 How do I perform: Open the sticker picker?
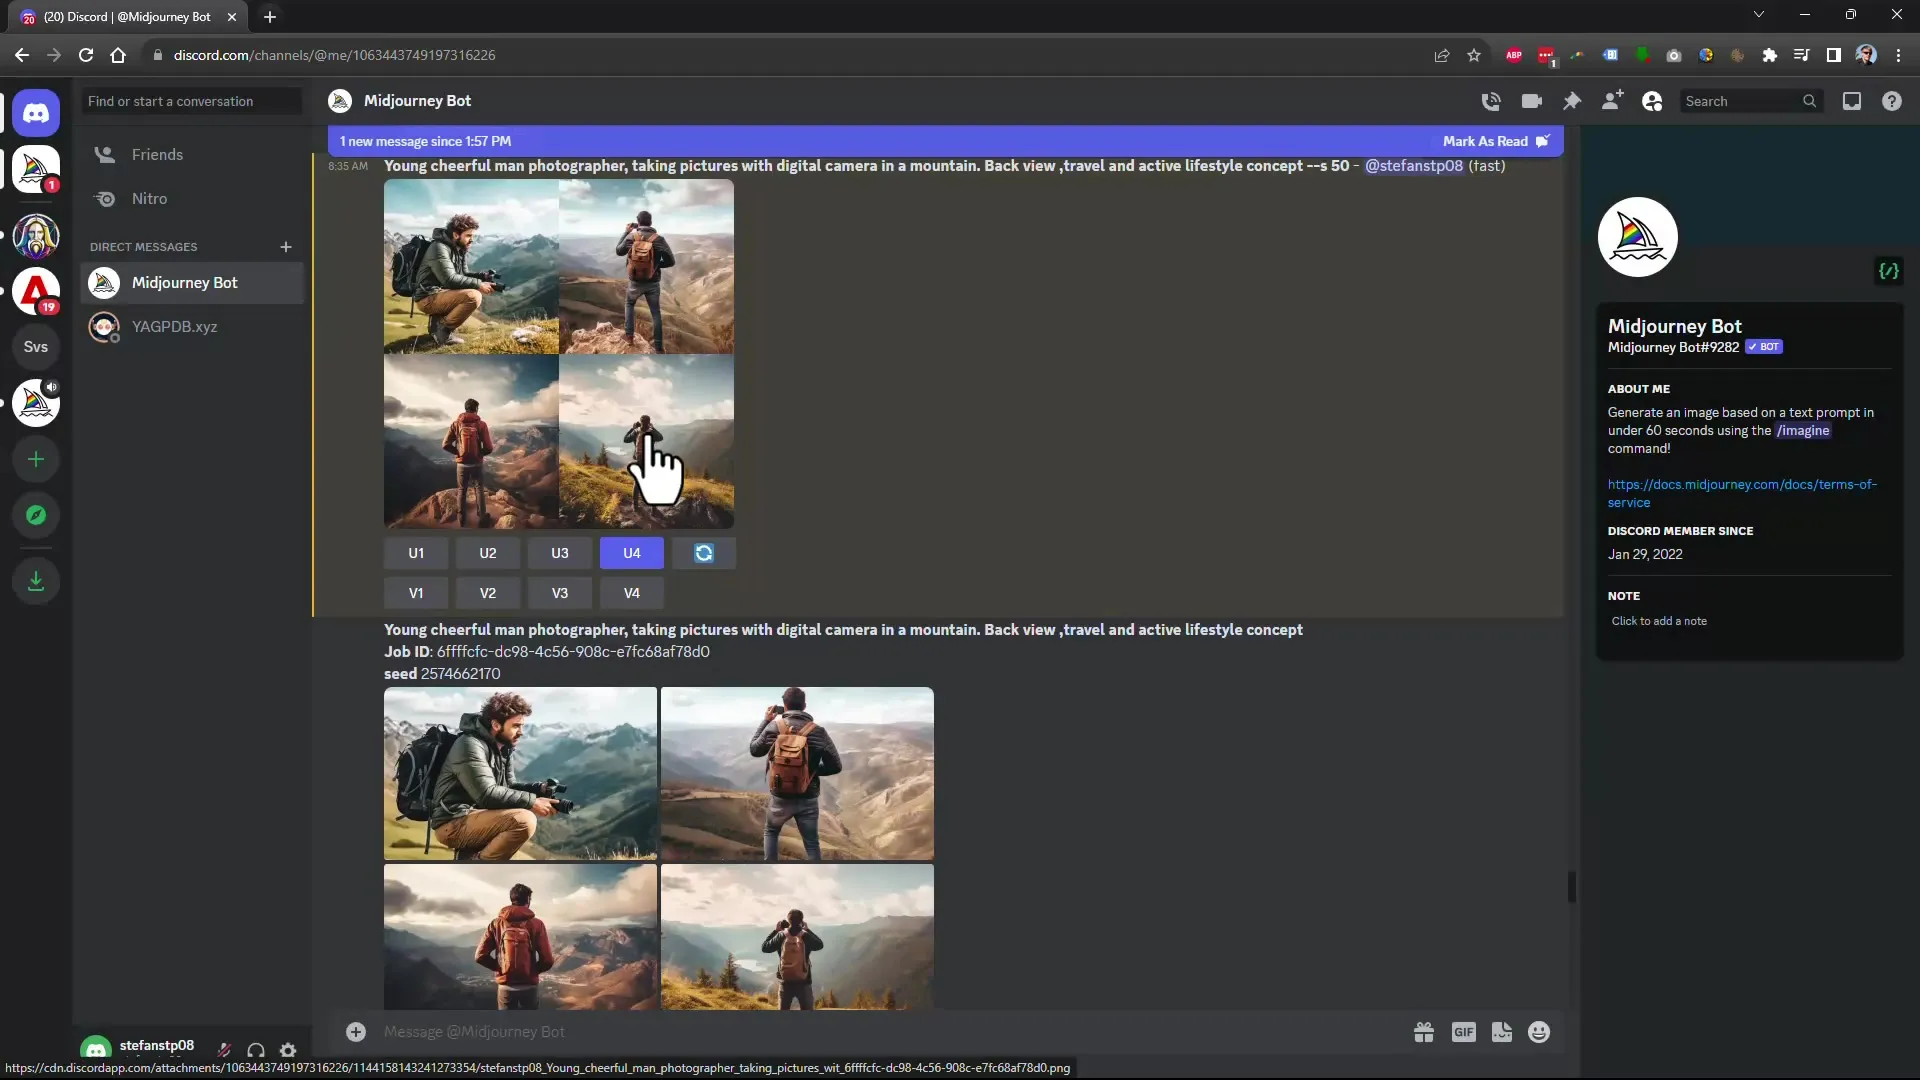pyautogui.click(x=1502, y=1032)
